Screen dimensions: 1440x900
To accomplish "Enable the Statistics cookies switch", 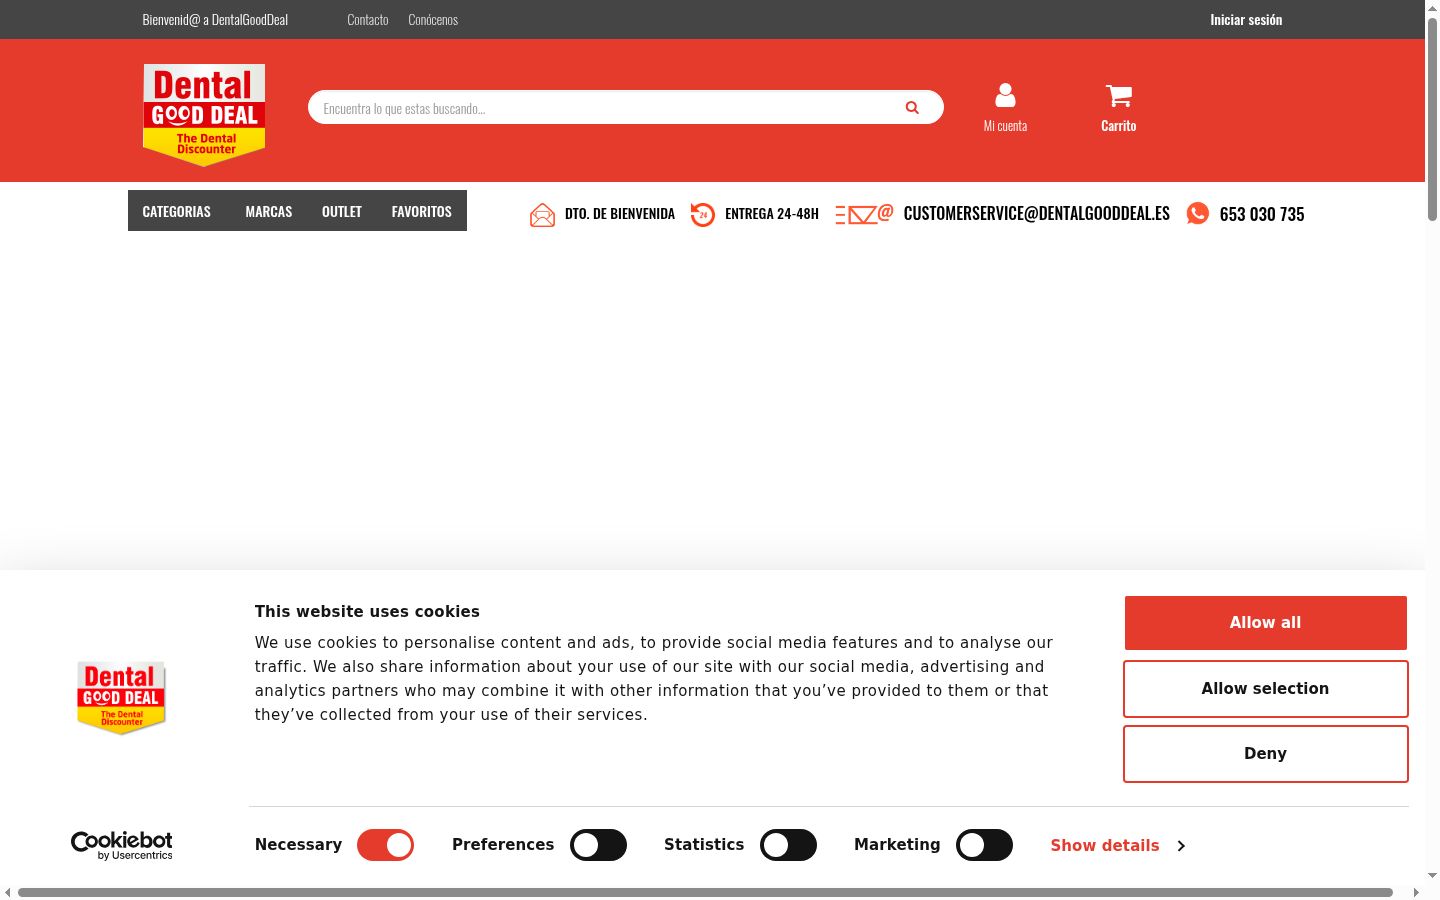I will 788,845.
